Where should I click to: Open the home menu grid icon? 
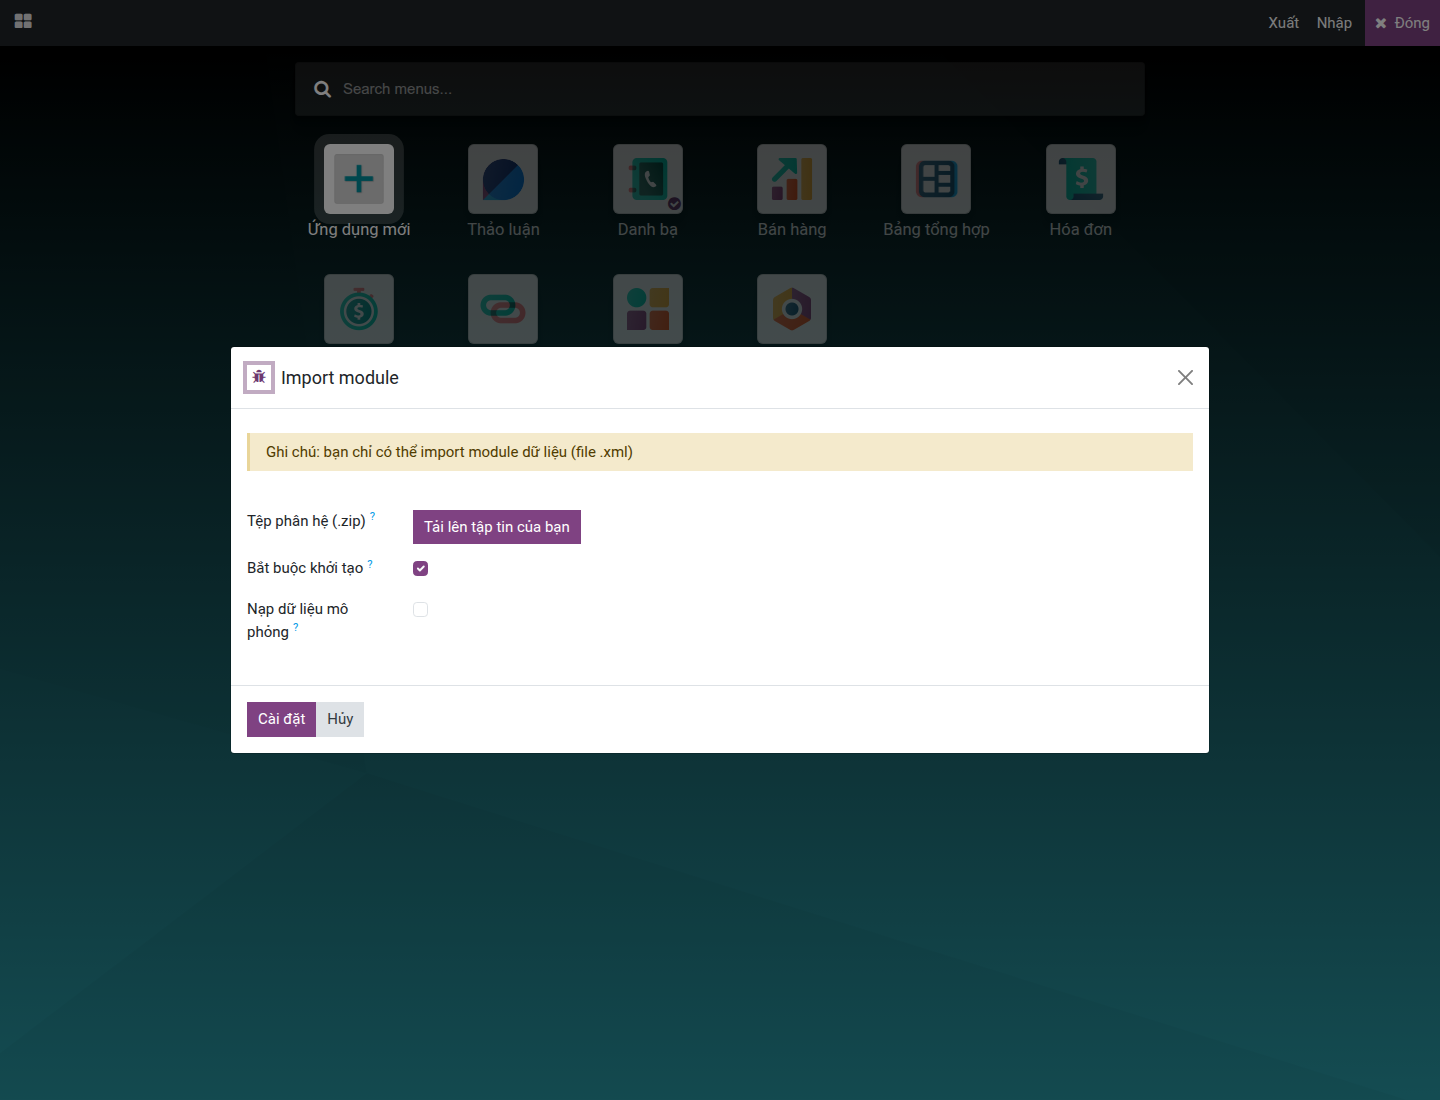coord(23,21)
